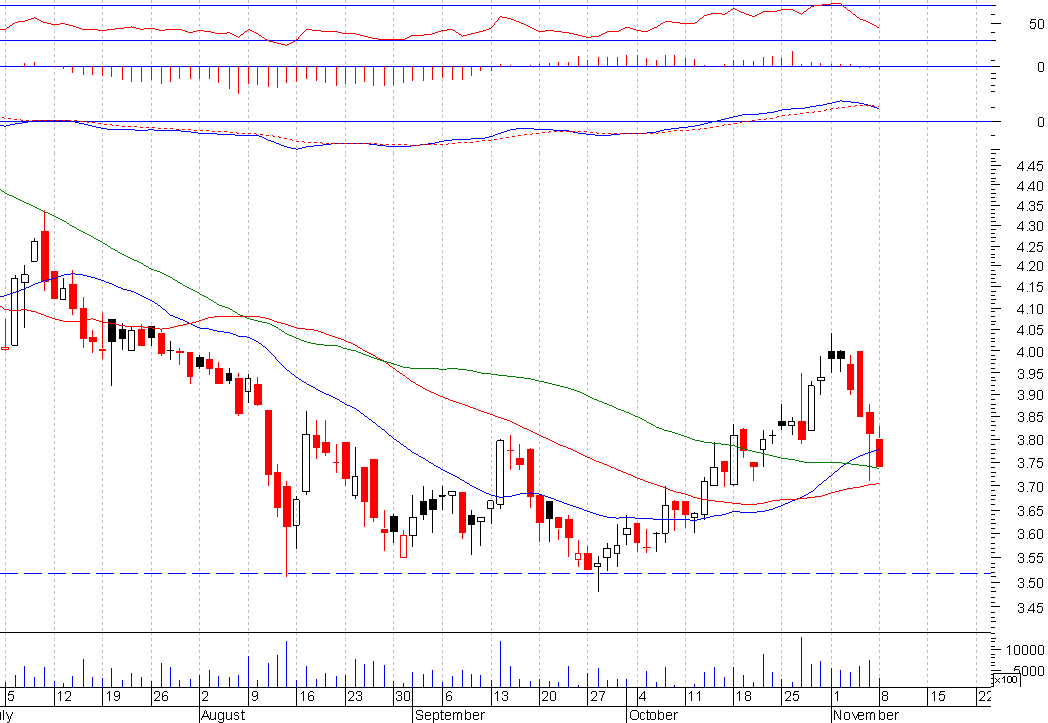The height and width of the screenshot is (723, 1048).
Task: Click the 4.00 price axis label
Action: pyautogui.click(x=1029, y=352)
